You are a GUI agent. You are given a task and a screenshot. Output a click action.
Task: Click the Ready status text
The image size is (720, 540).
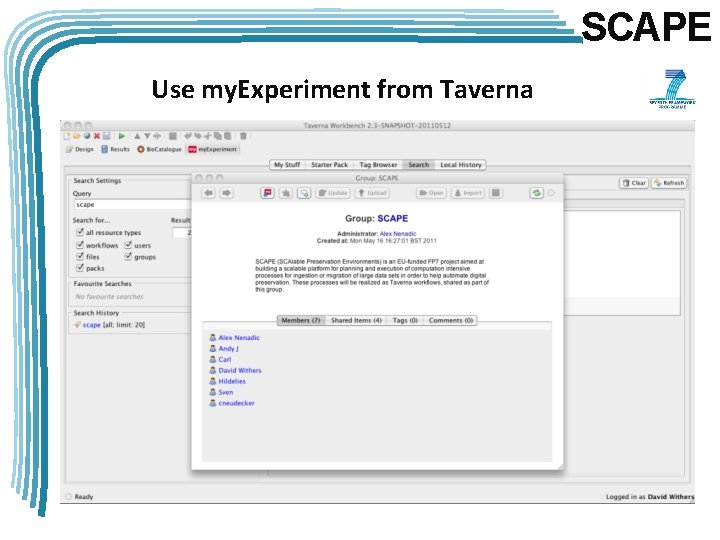coord(84,496)
